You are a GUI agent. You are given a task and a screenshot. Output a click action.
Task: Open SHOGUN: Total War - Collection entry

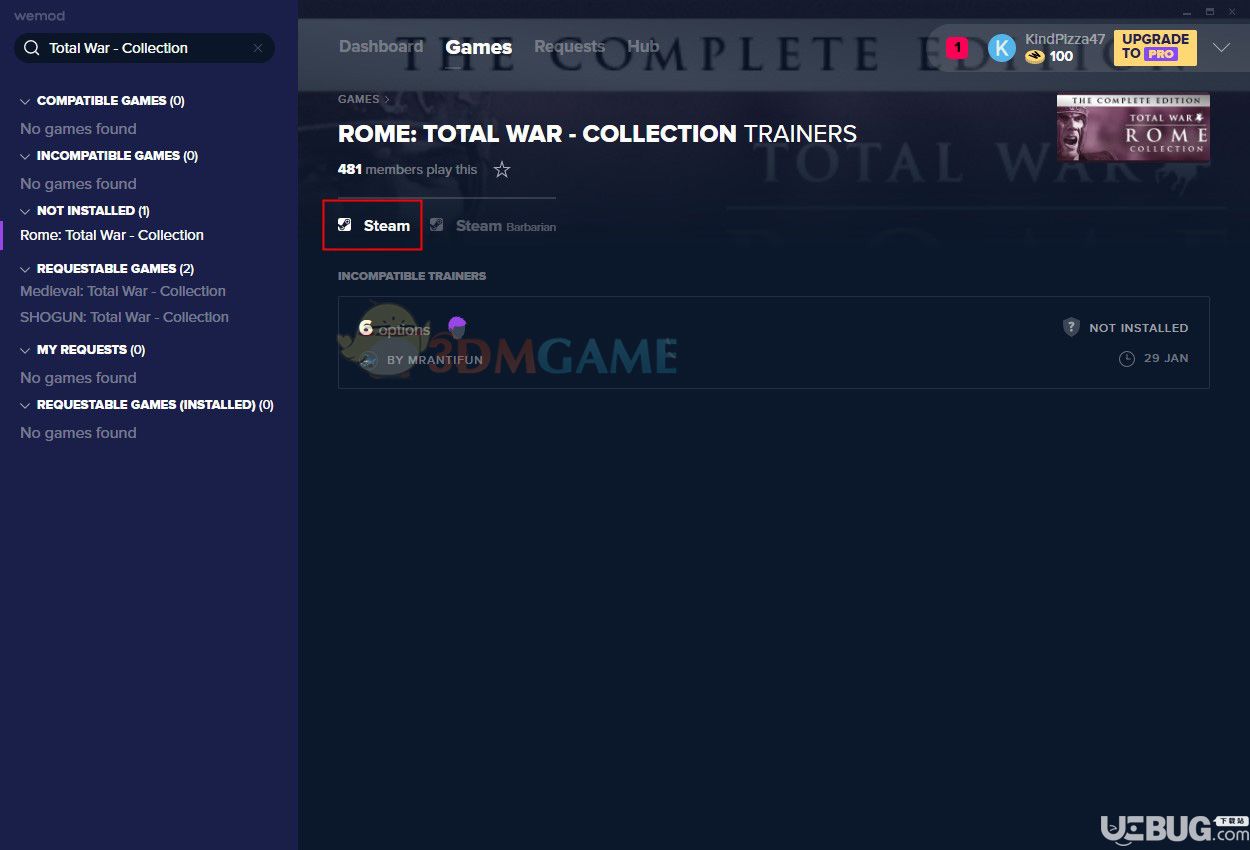coord(124,317)
